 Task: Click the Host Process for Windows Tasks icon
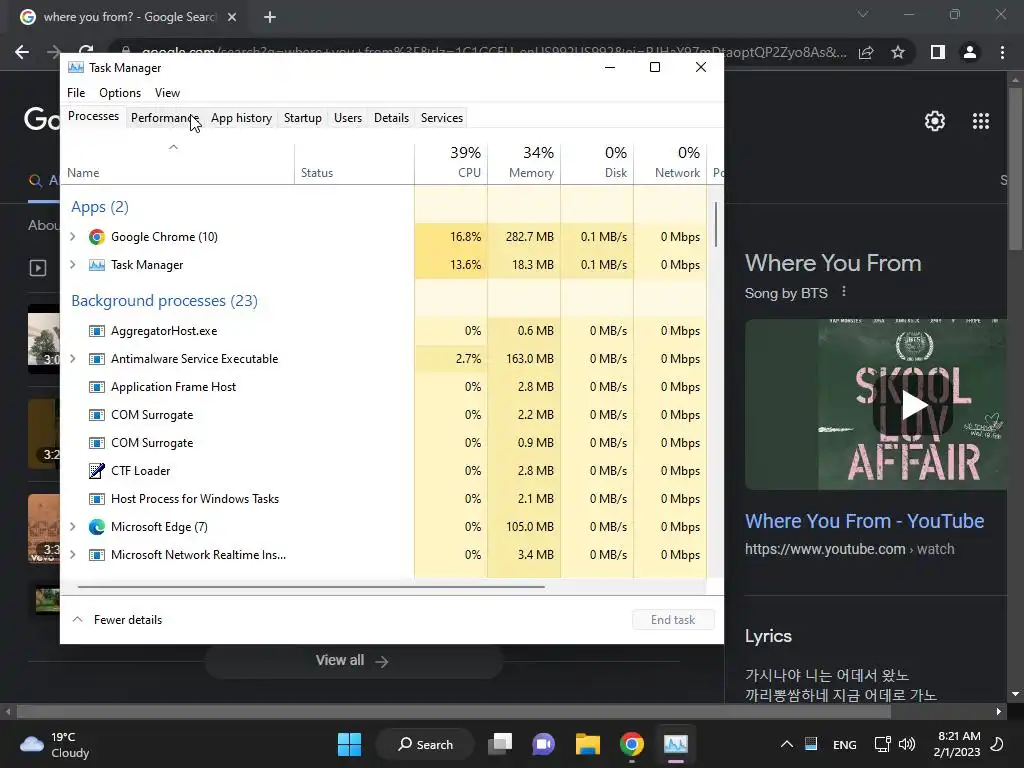[97, 499]
